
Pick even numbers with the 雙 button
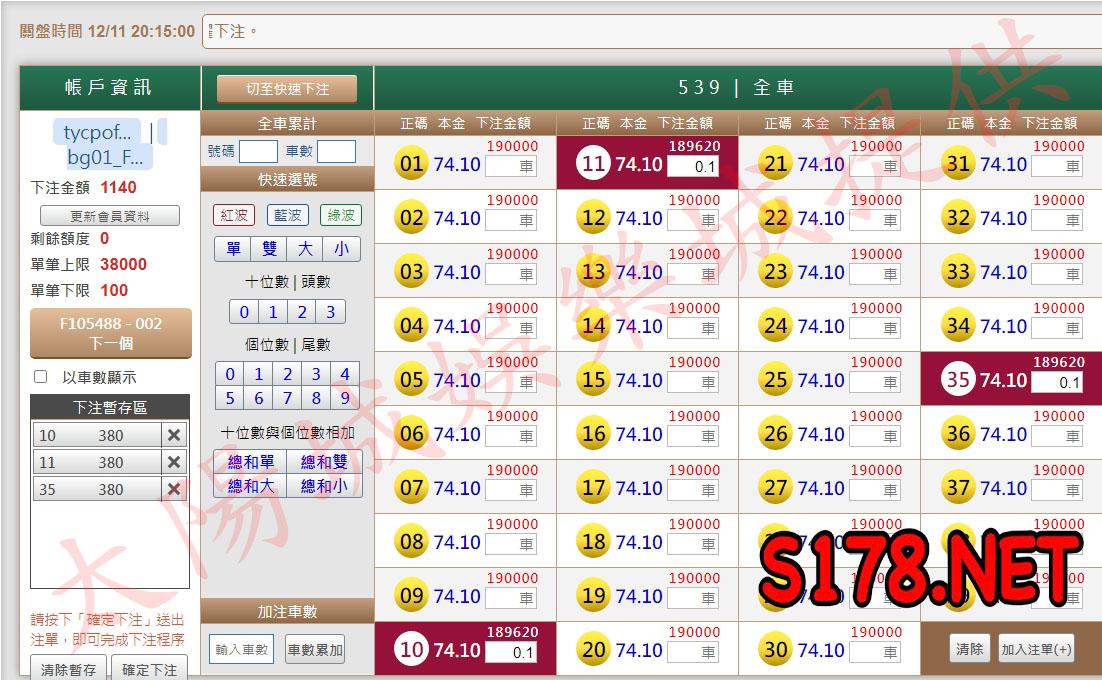pos(269,249)
